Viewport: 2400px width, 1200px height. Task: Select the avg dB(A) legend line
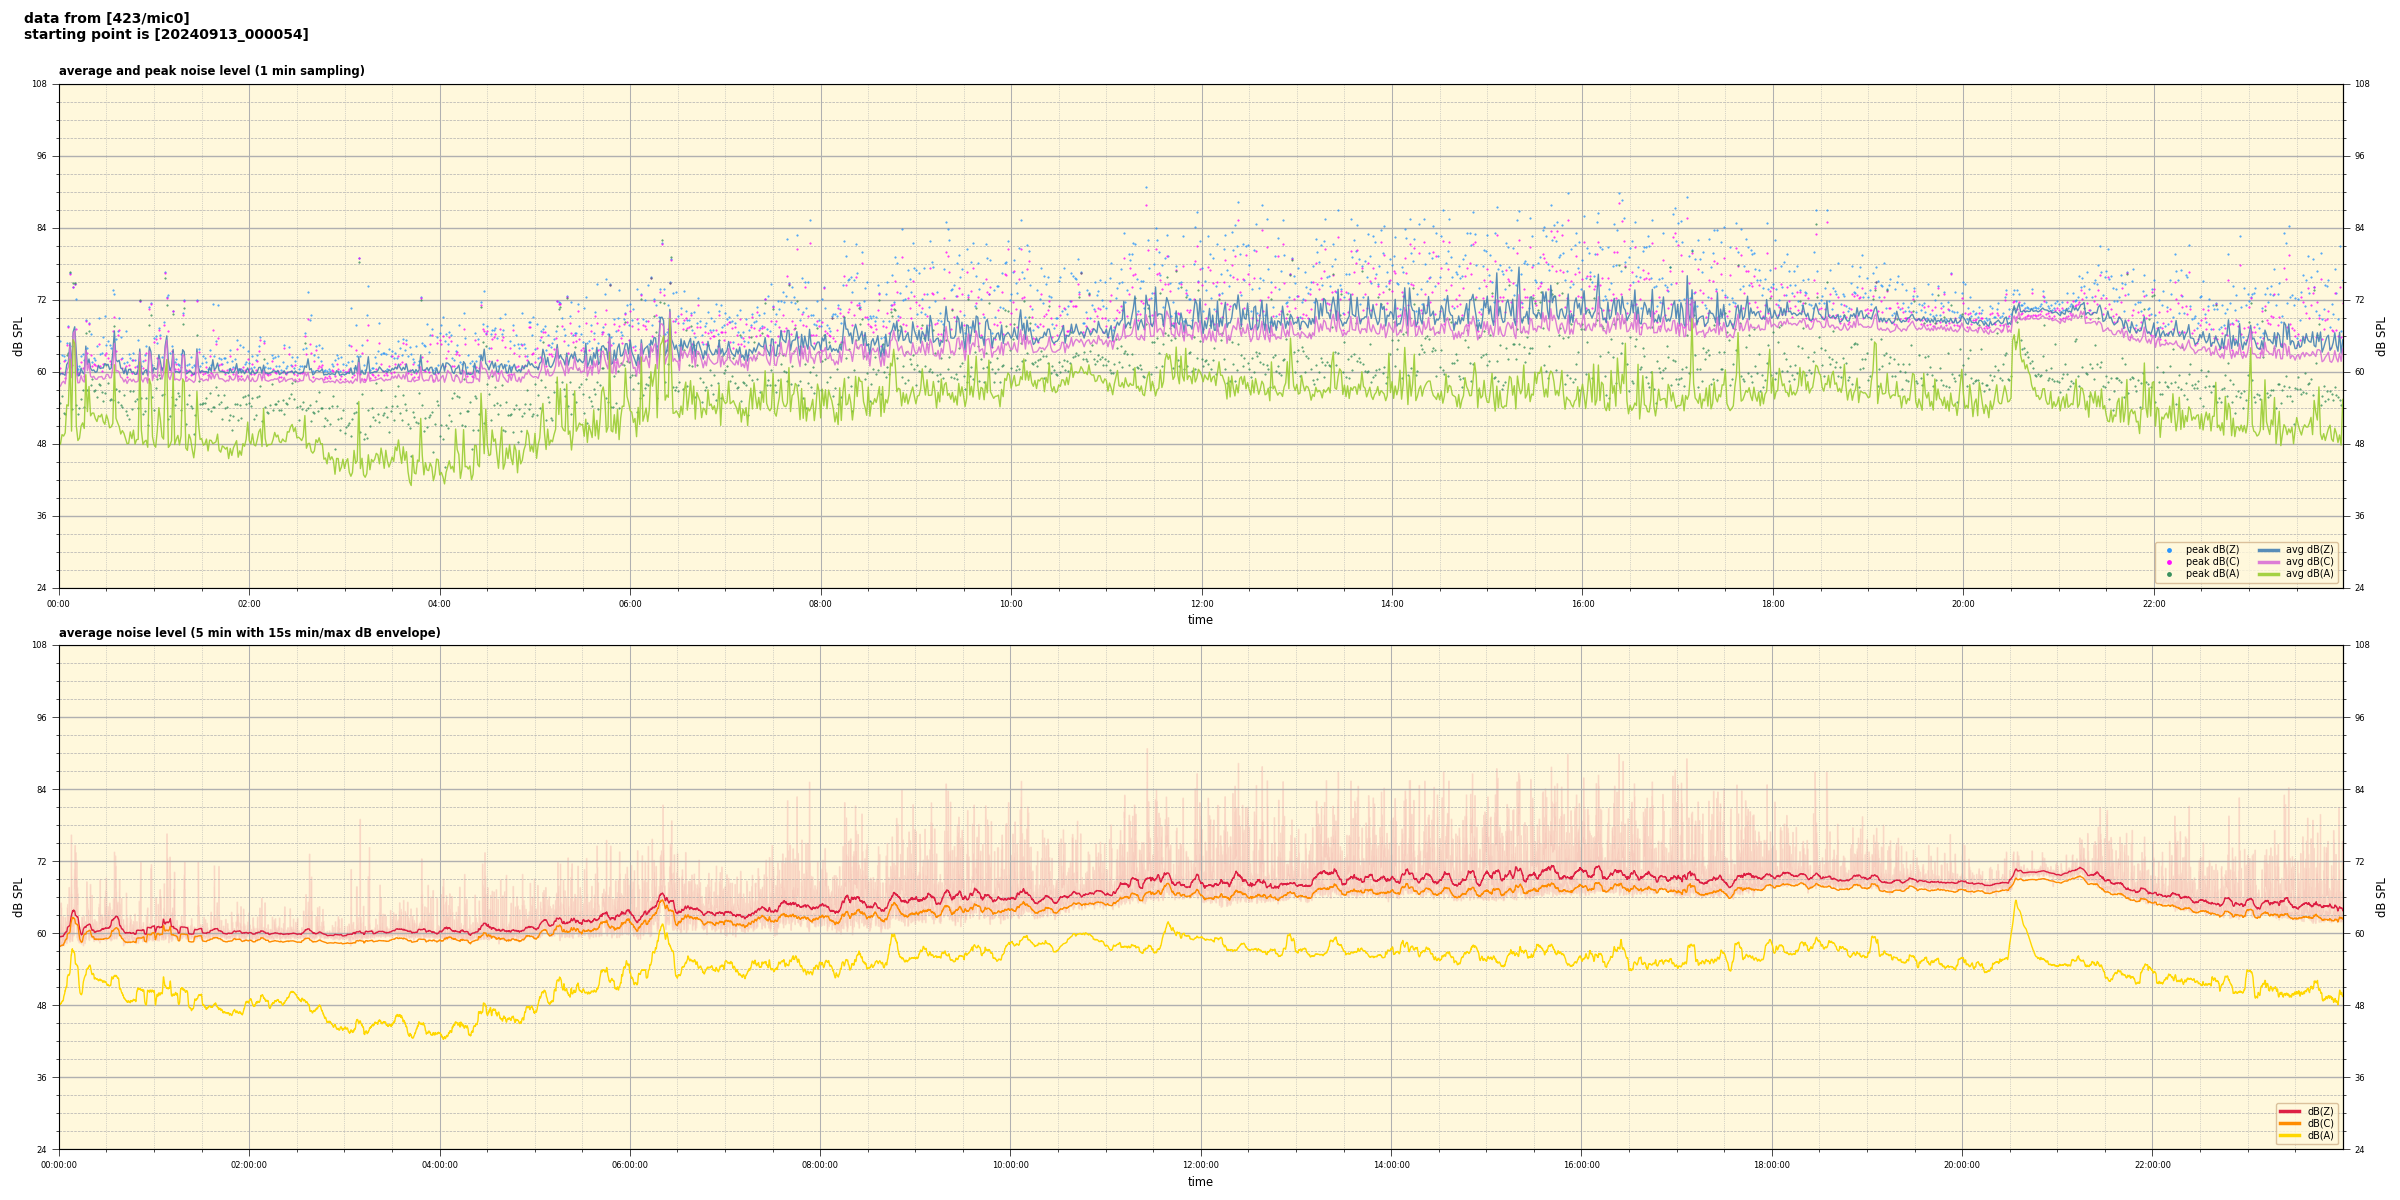coord(2269,574)
